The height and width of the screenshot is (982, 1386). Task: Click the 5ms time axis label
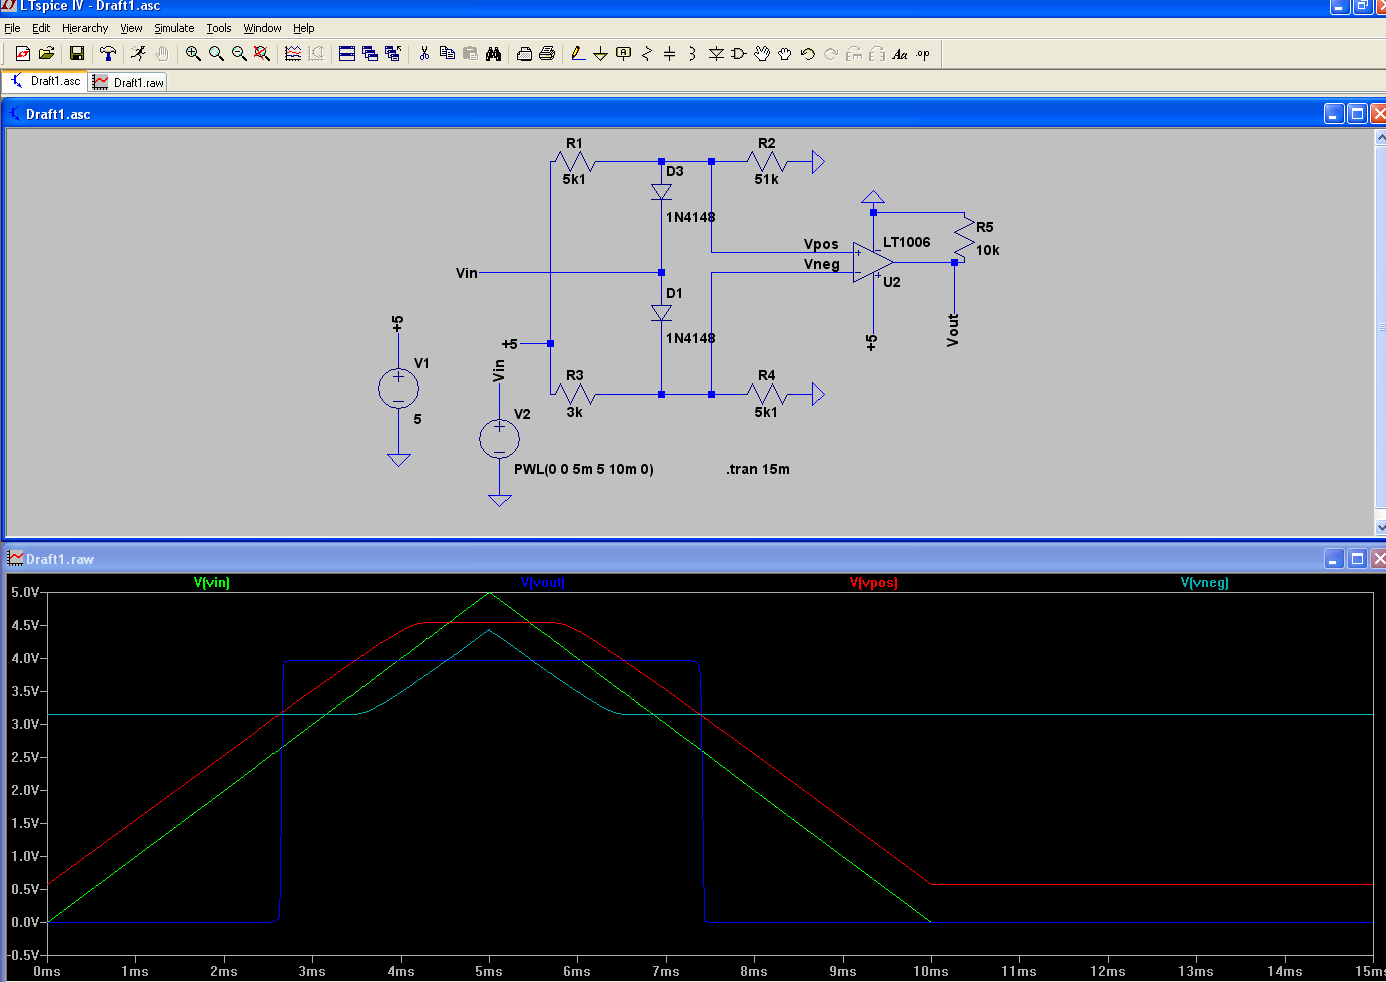tap(489, 971)
